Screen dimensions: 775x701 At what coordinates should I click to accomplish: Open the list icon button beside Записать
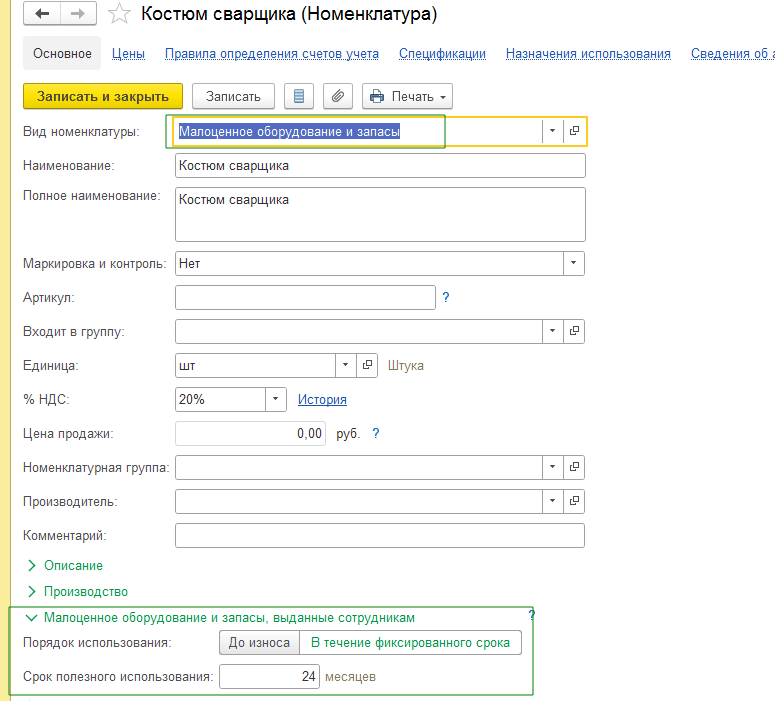[x=299, y=96]
